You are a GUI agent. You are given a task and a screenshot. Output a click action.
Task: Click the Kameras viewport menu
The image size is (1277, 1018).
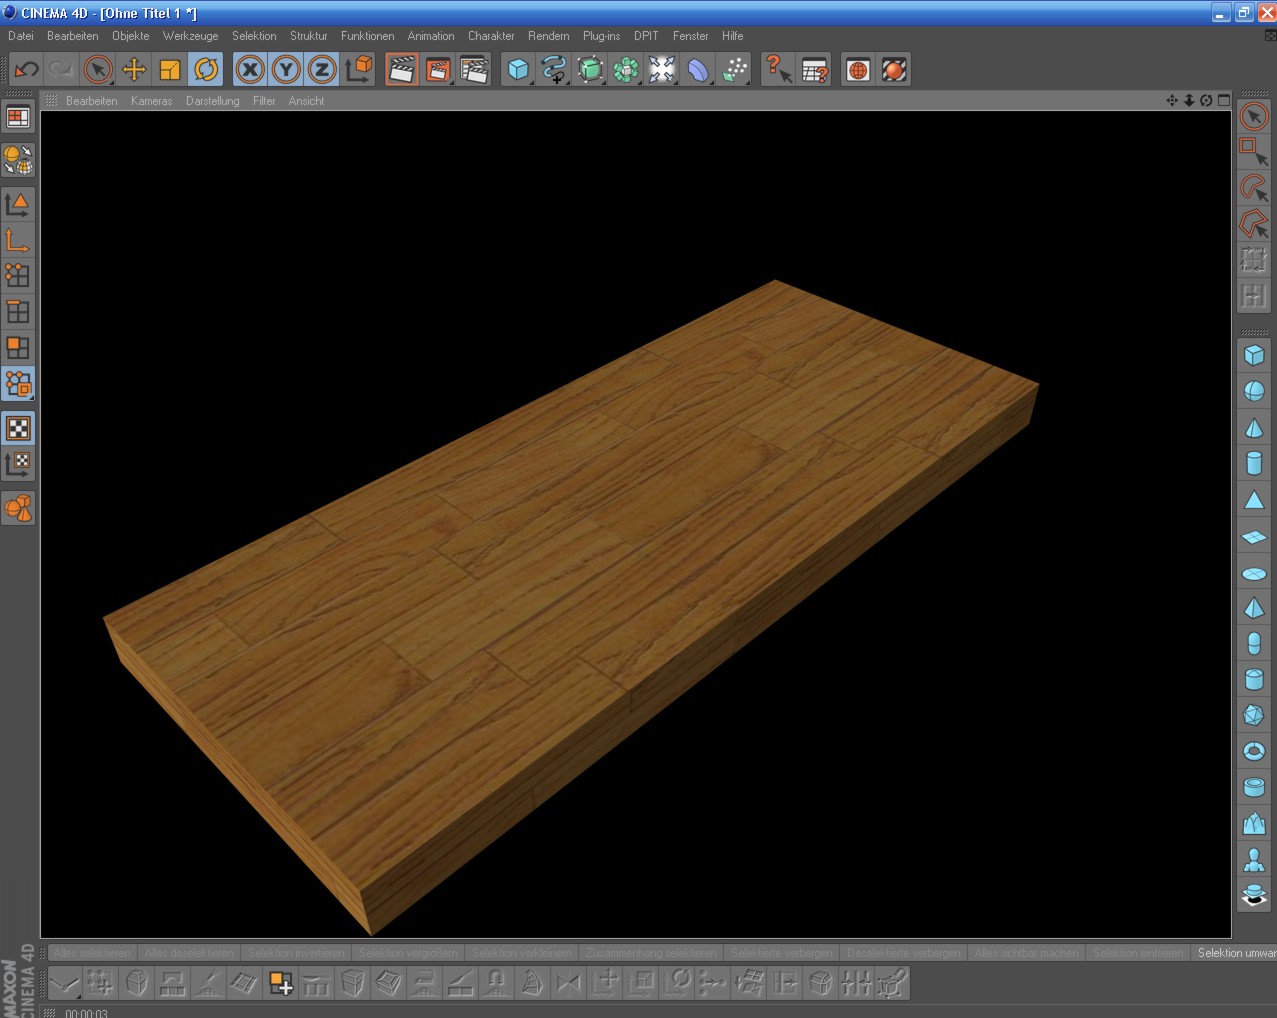(151, 101)
